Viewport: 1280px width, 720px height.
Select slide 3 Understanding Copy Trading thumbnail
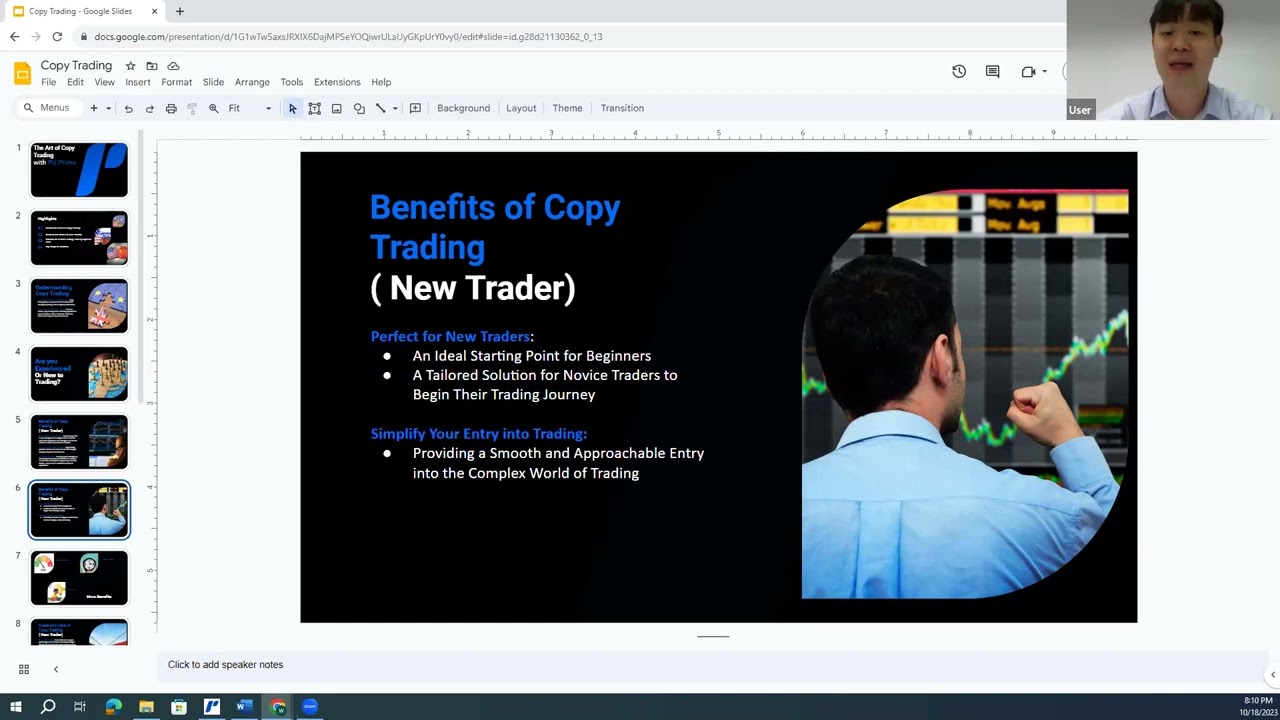(x=79, y=306)
